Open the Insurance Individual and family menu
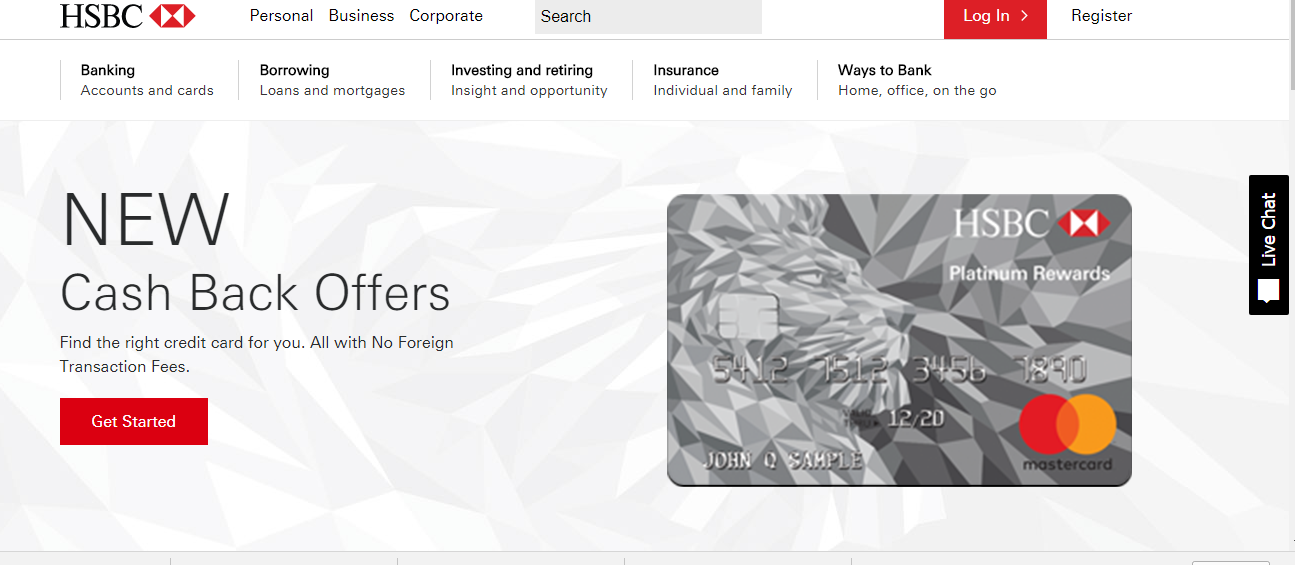 point(722,80)
